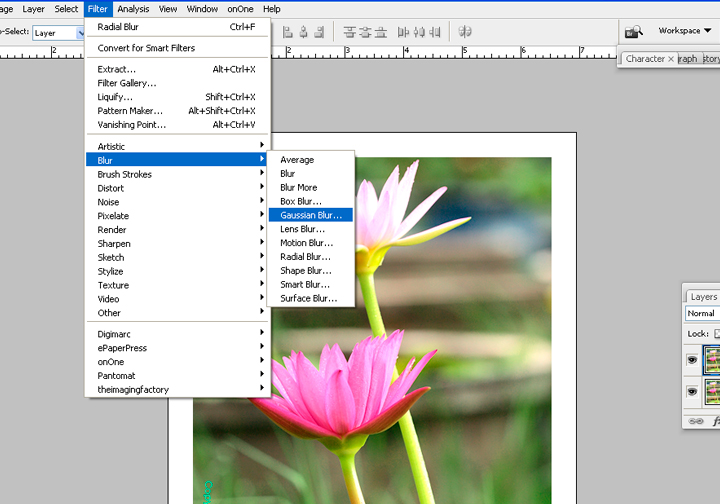The height and width of the screenshot is (504, 720).
Task: Close the Character tab with its x
Action: click(x=671, y=59)
